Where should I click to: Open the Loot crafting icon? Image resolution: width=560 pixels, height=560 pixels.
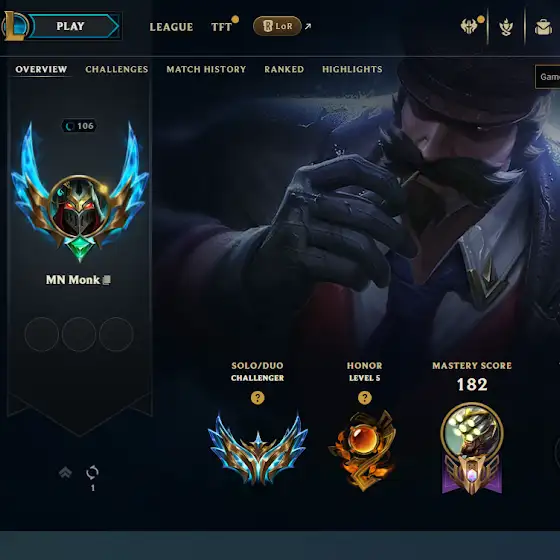coord(506,27)
